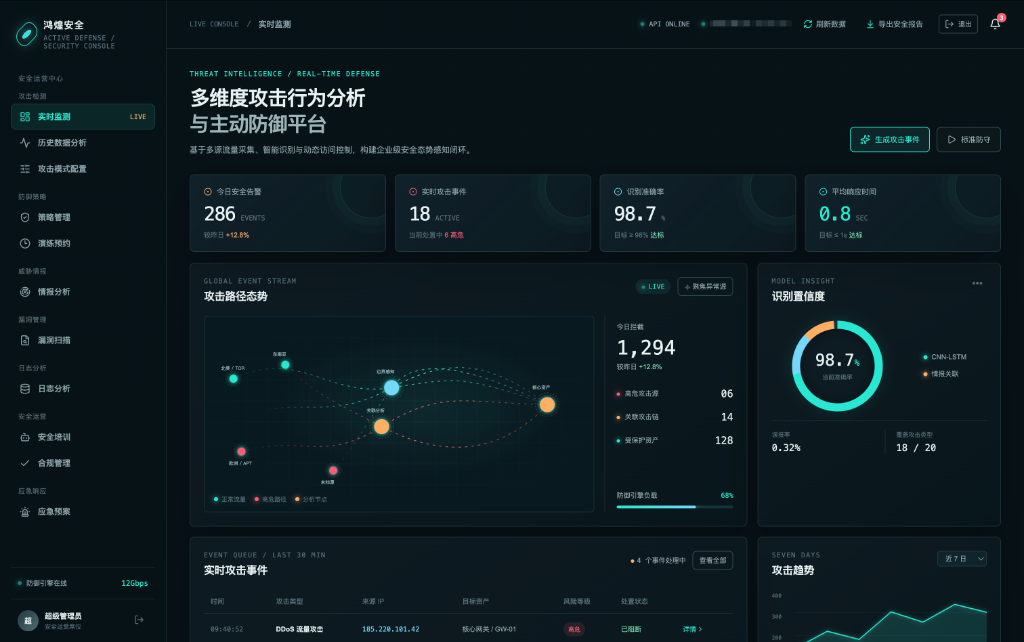Click the 正常流量 legend entry
Viewport: 1024px width, 642px height.
(229, 499)
